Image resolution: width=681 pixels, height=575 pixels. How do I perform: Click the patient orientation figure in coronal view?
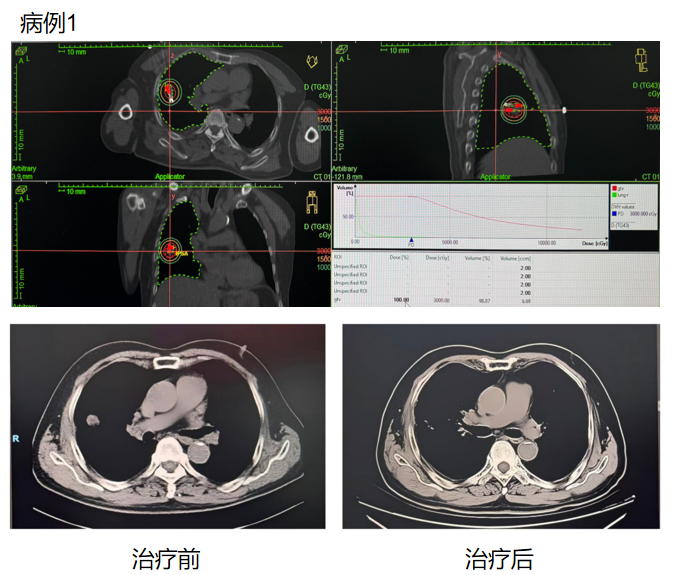coord(311,204)
